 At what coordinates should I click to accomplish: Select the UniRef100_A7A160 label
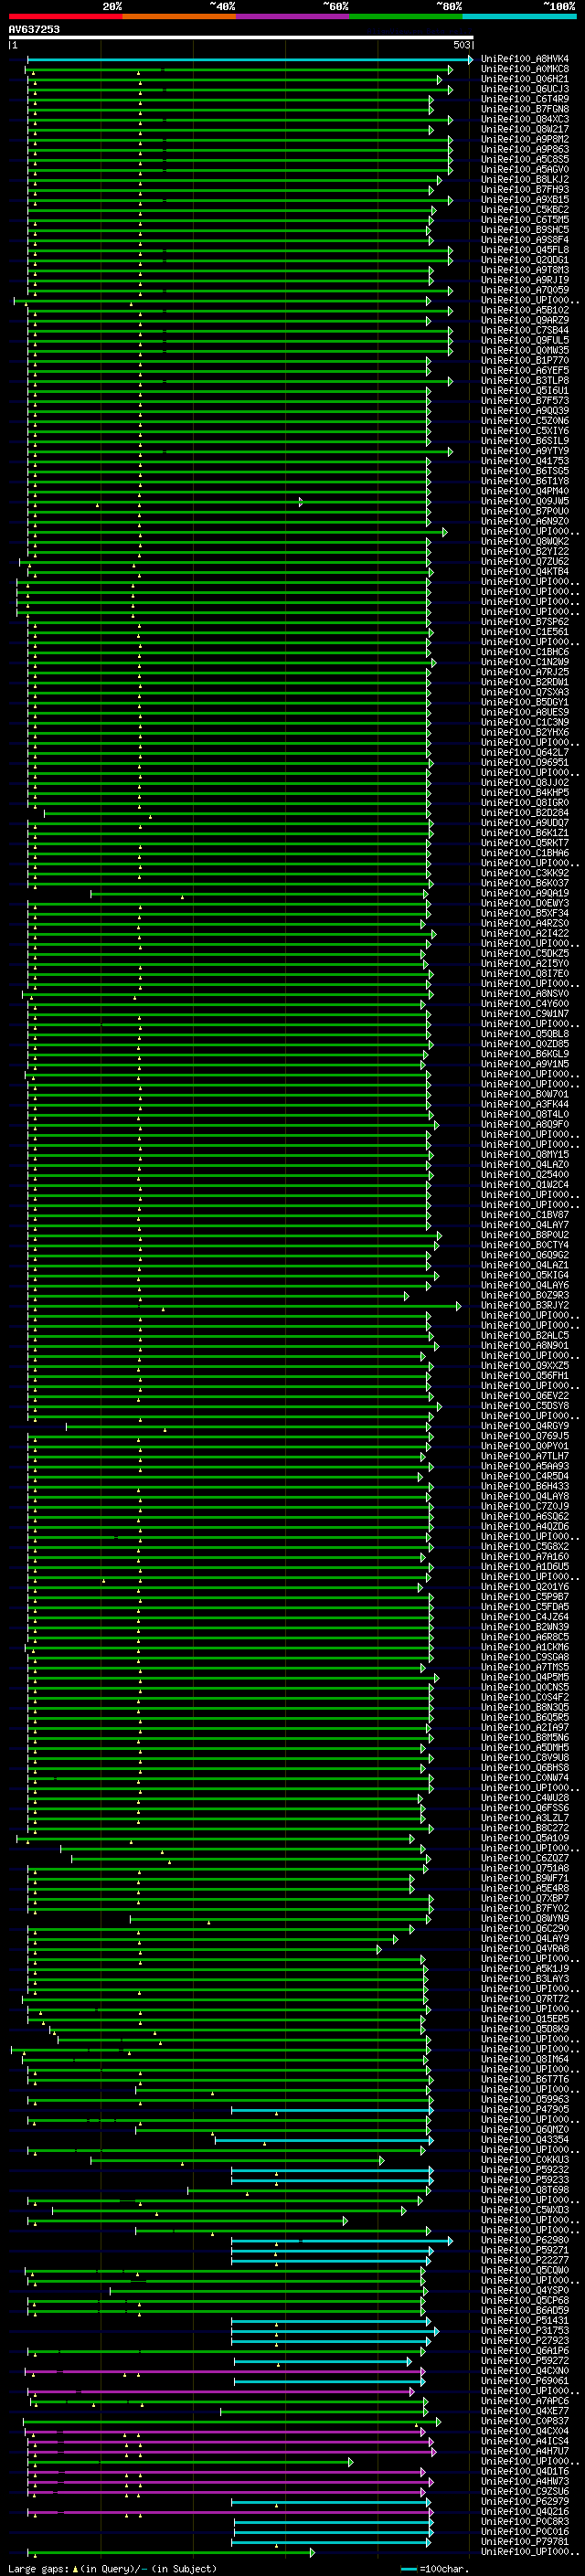[x=525, y=1556]
